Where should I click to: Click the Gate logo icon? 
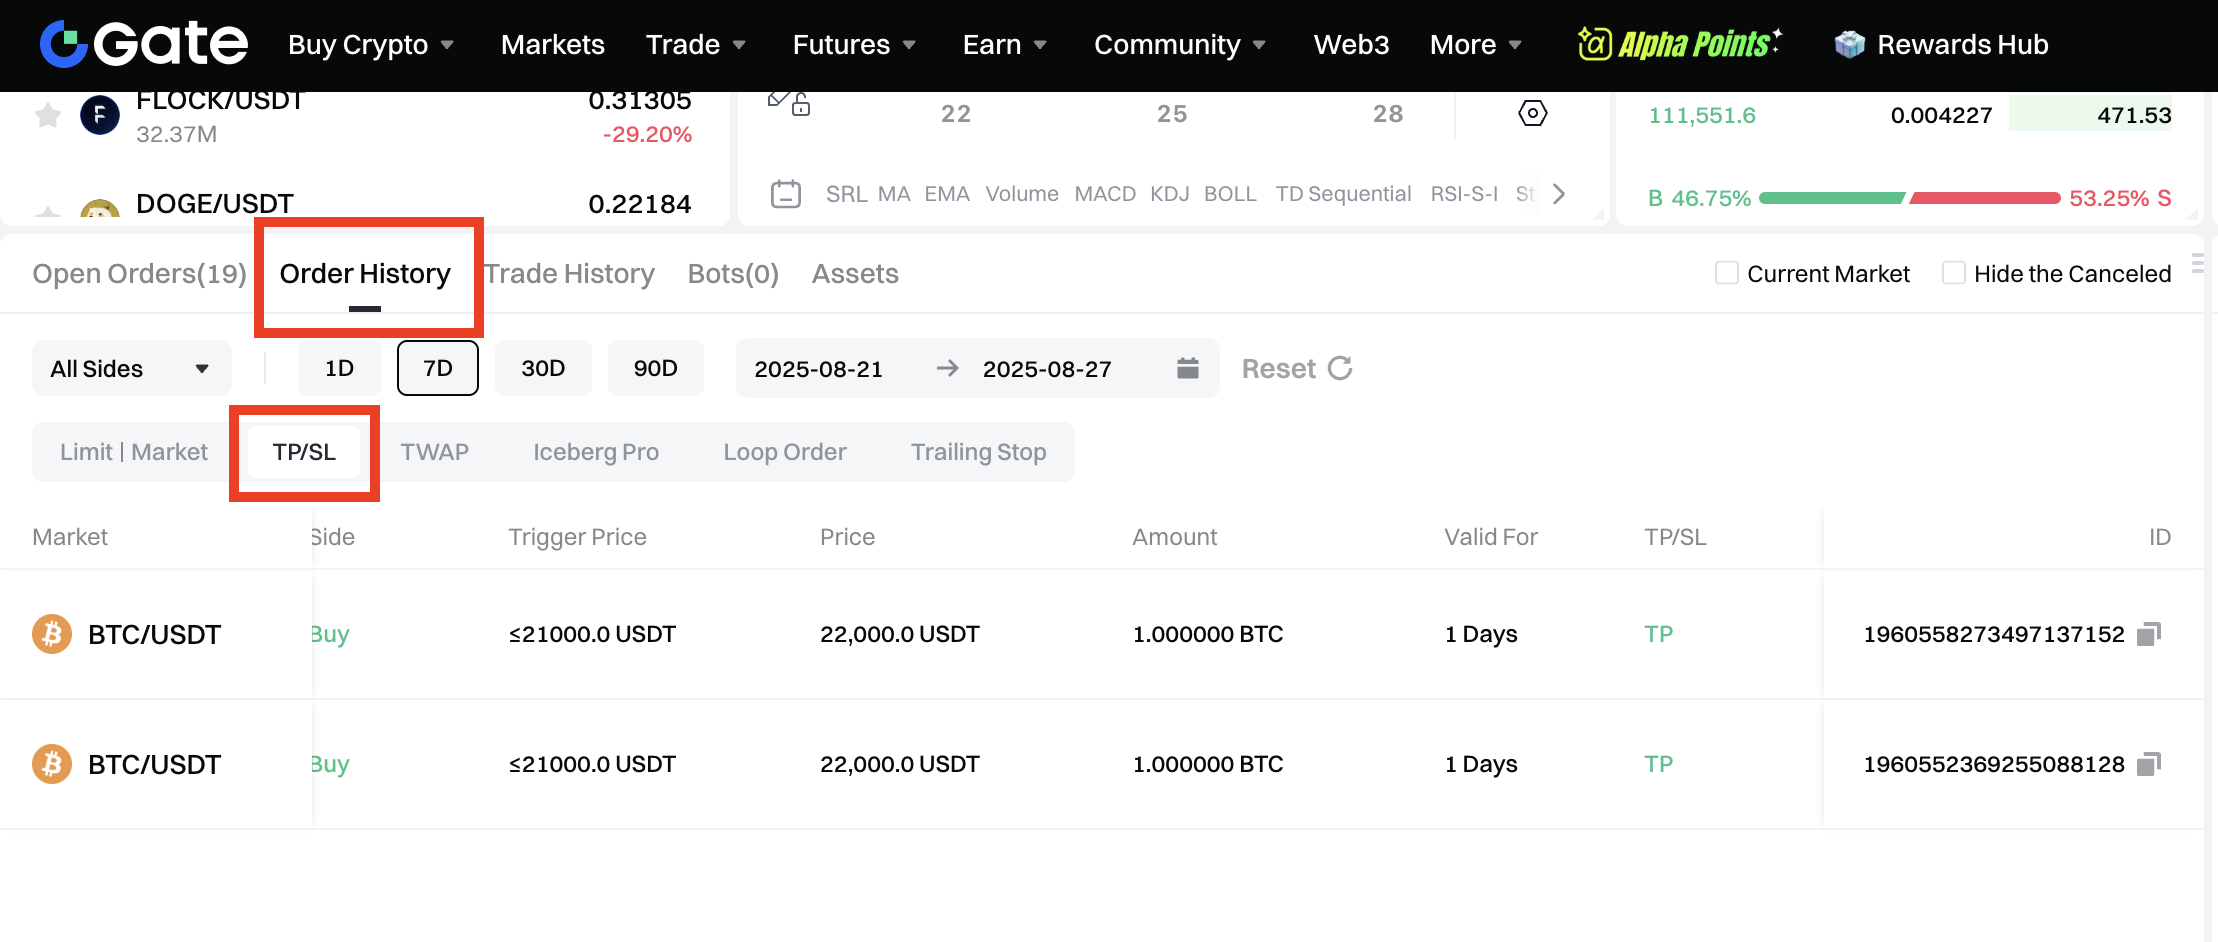pos(64,44)
